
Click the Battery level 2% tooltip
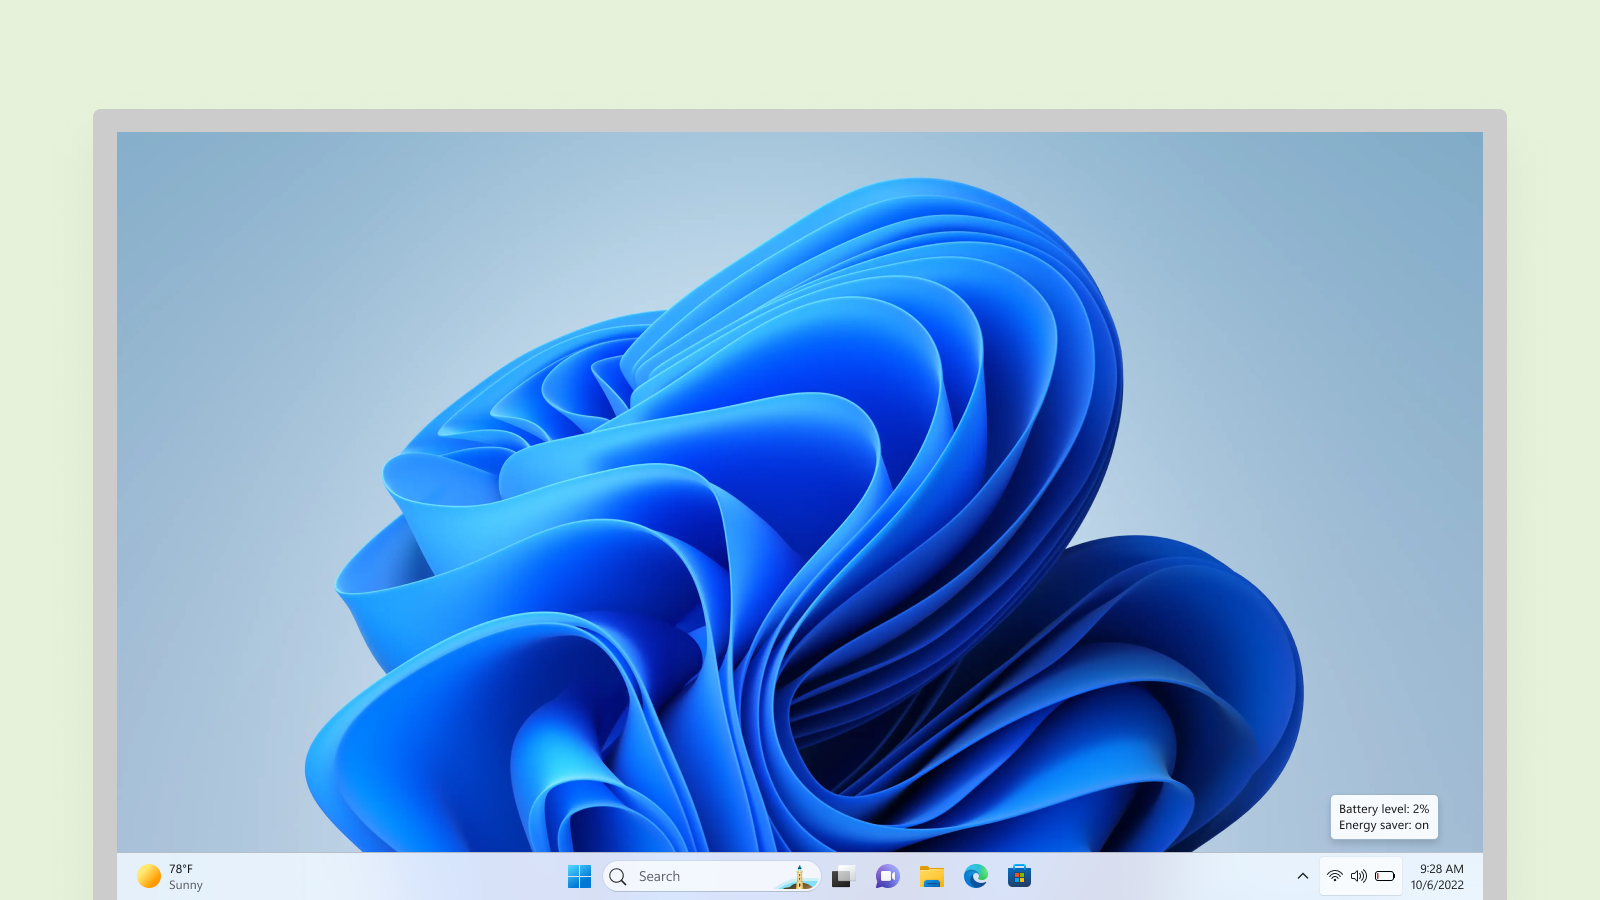(x=1384, y=817)
